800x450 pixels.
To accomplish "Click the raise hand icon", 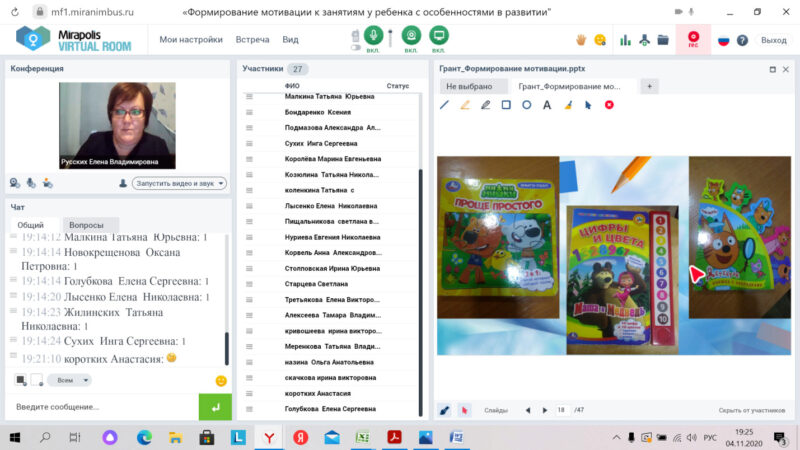I will click(x=581, y=40).
